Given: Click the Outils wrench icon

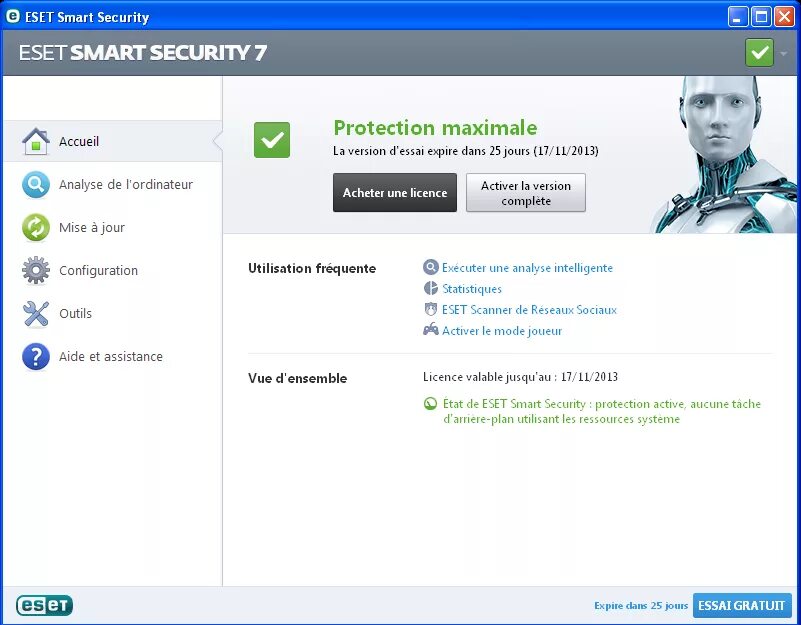Looking at the screenshot, I should pos(36,314).
